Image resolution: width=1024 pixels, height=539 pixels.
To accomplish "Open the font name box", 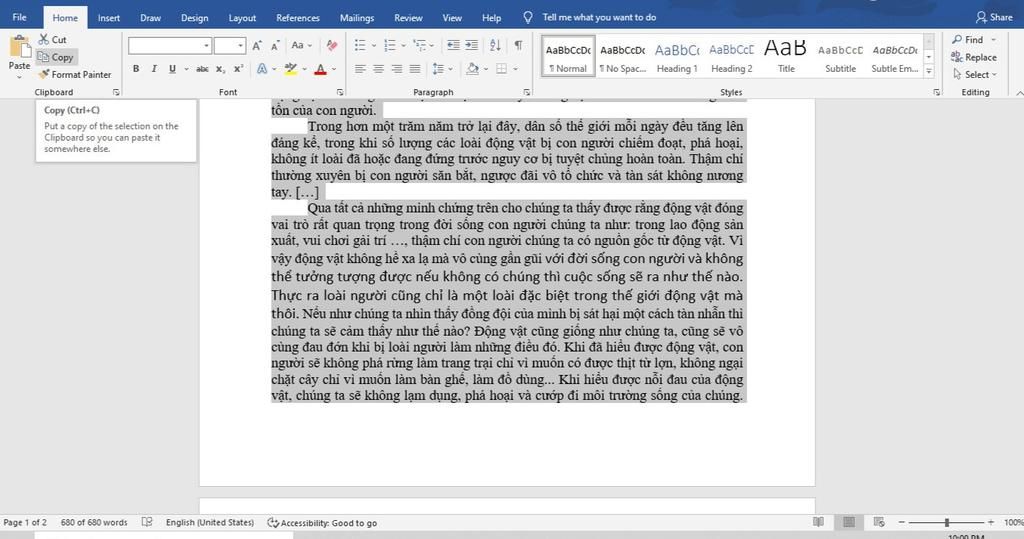I will (x=170, y=46).
